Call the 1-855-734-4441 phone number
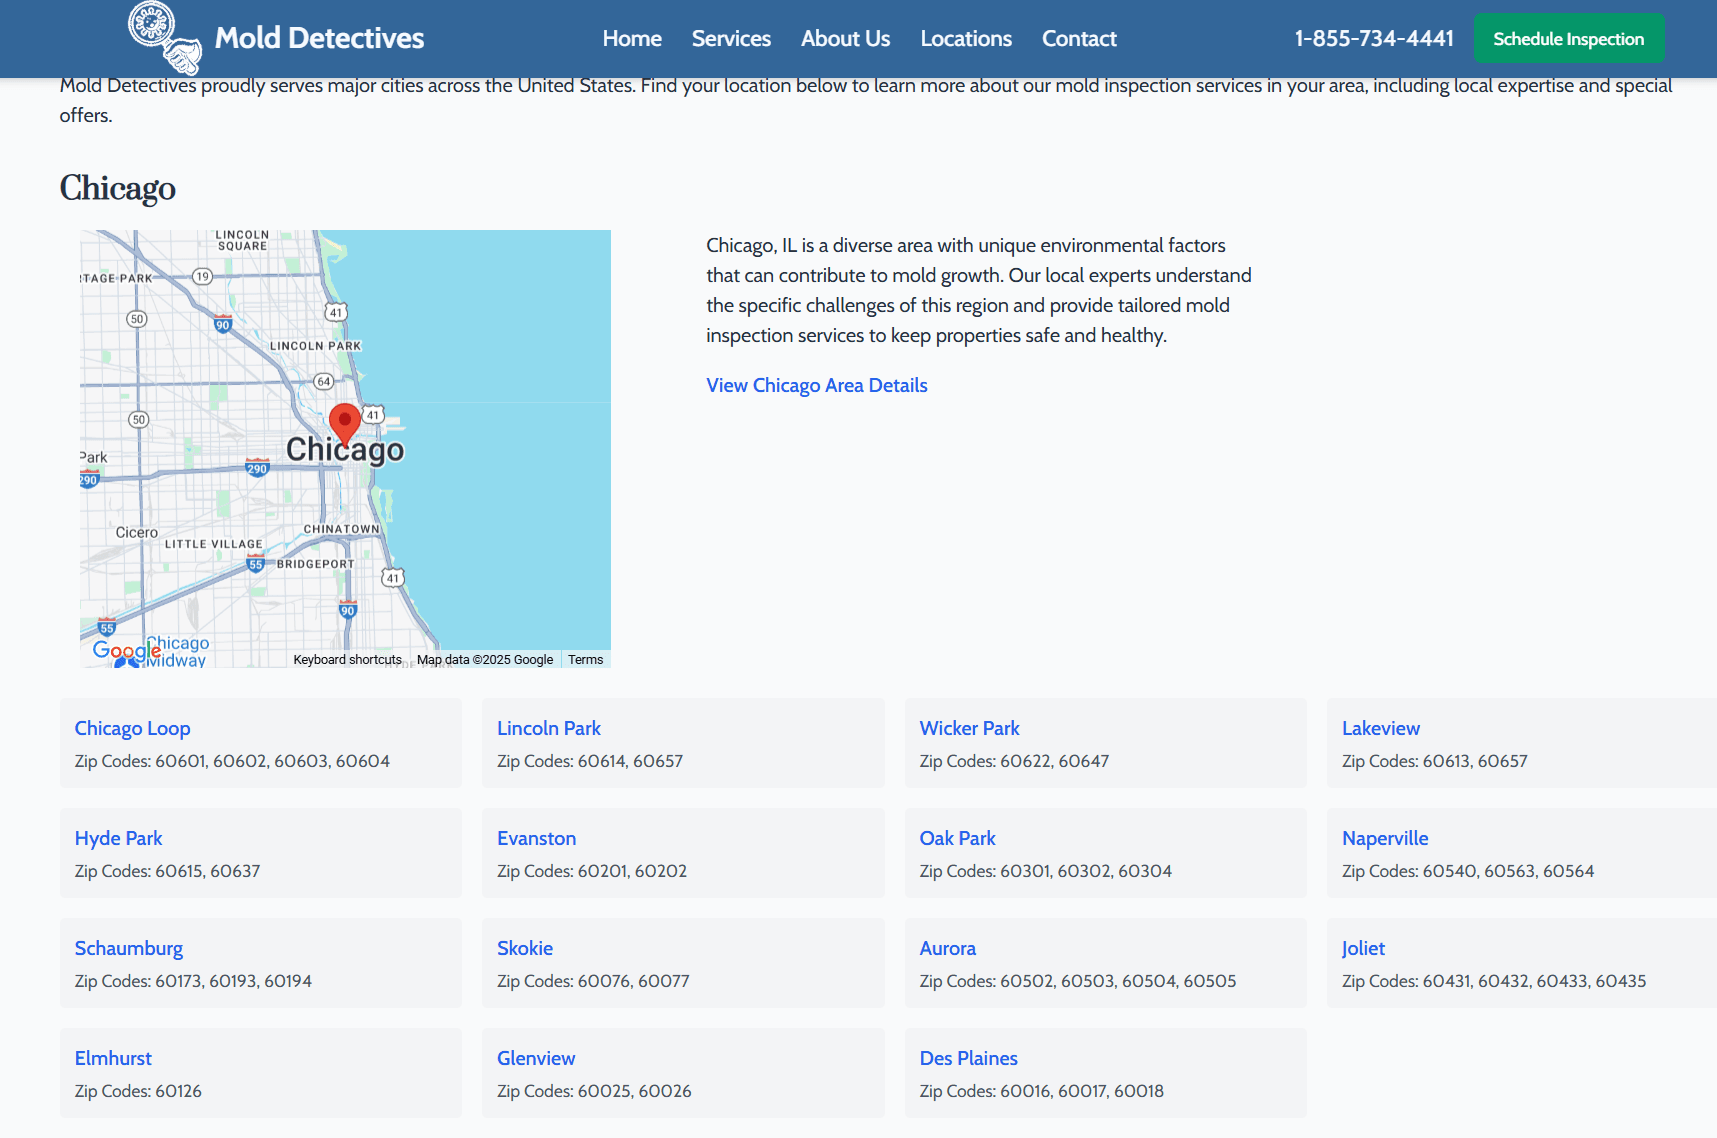Image resolution: width=1717 pixels, height=1138 pixels. tap(1373, 38)
